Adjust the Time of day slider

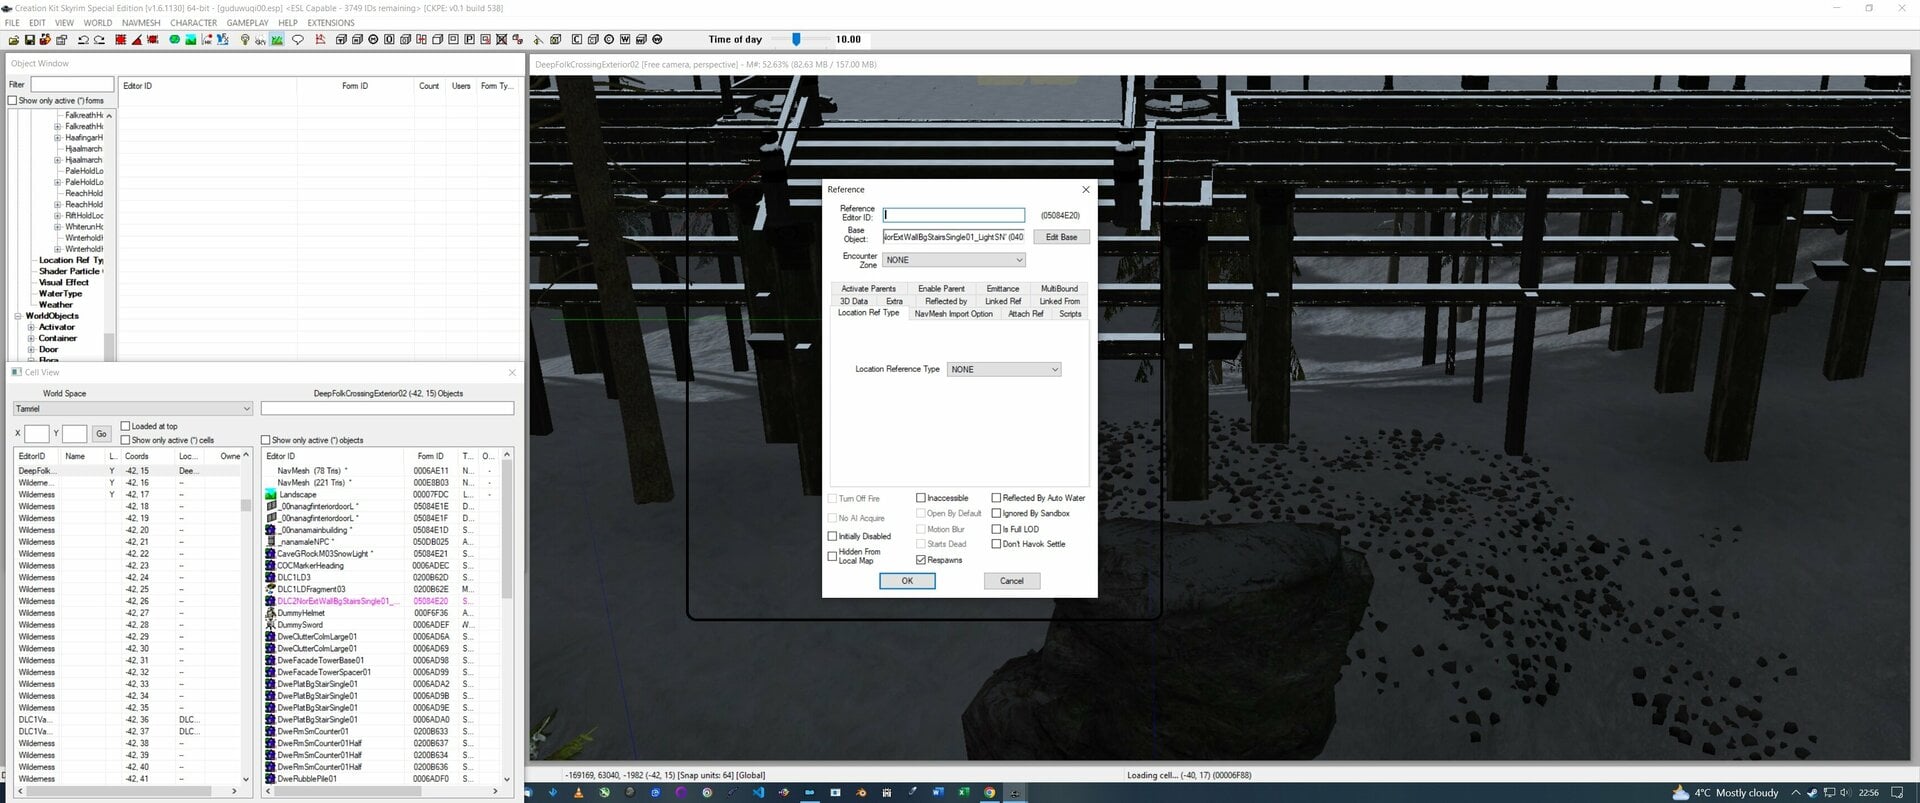click(796, 40)
